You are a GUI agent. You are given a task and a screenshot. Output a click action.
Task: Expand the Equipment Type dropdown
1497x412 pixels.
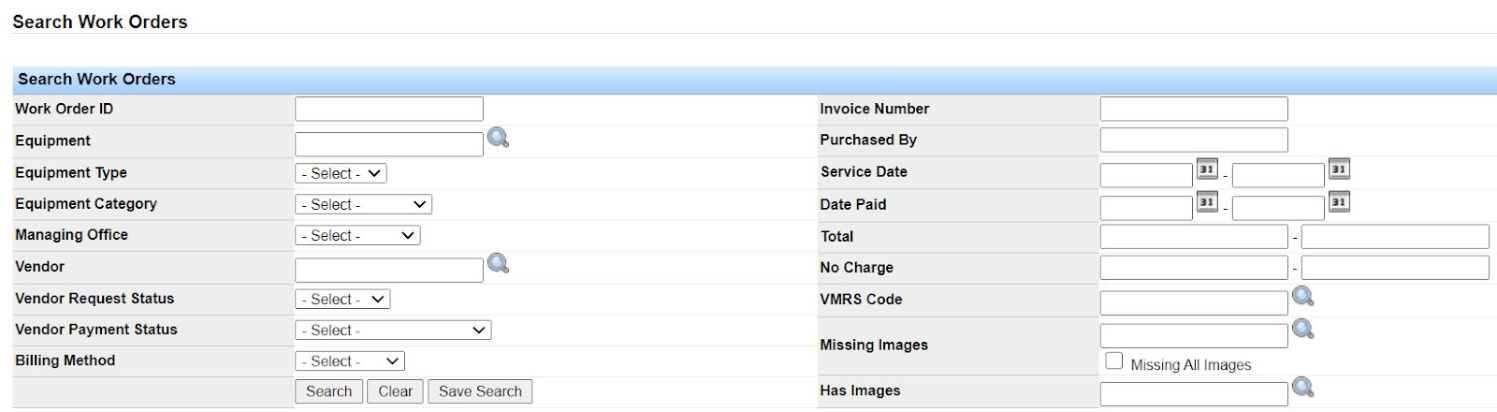pyautogui.click(x=342, y=173)
